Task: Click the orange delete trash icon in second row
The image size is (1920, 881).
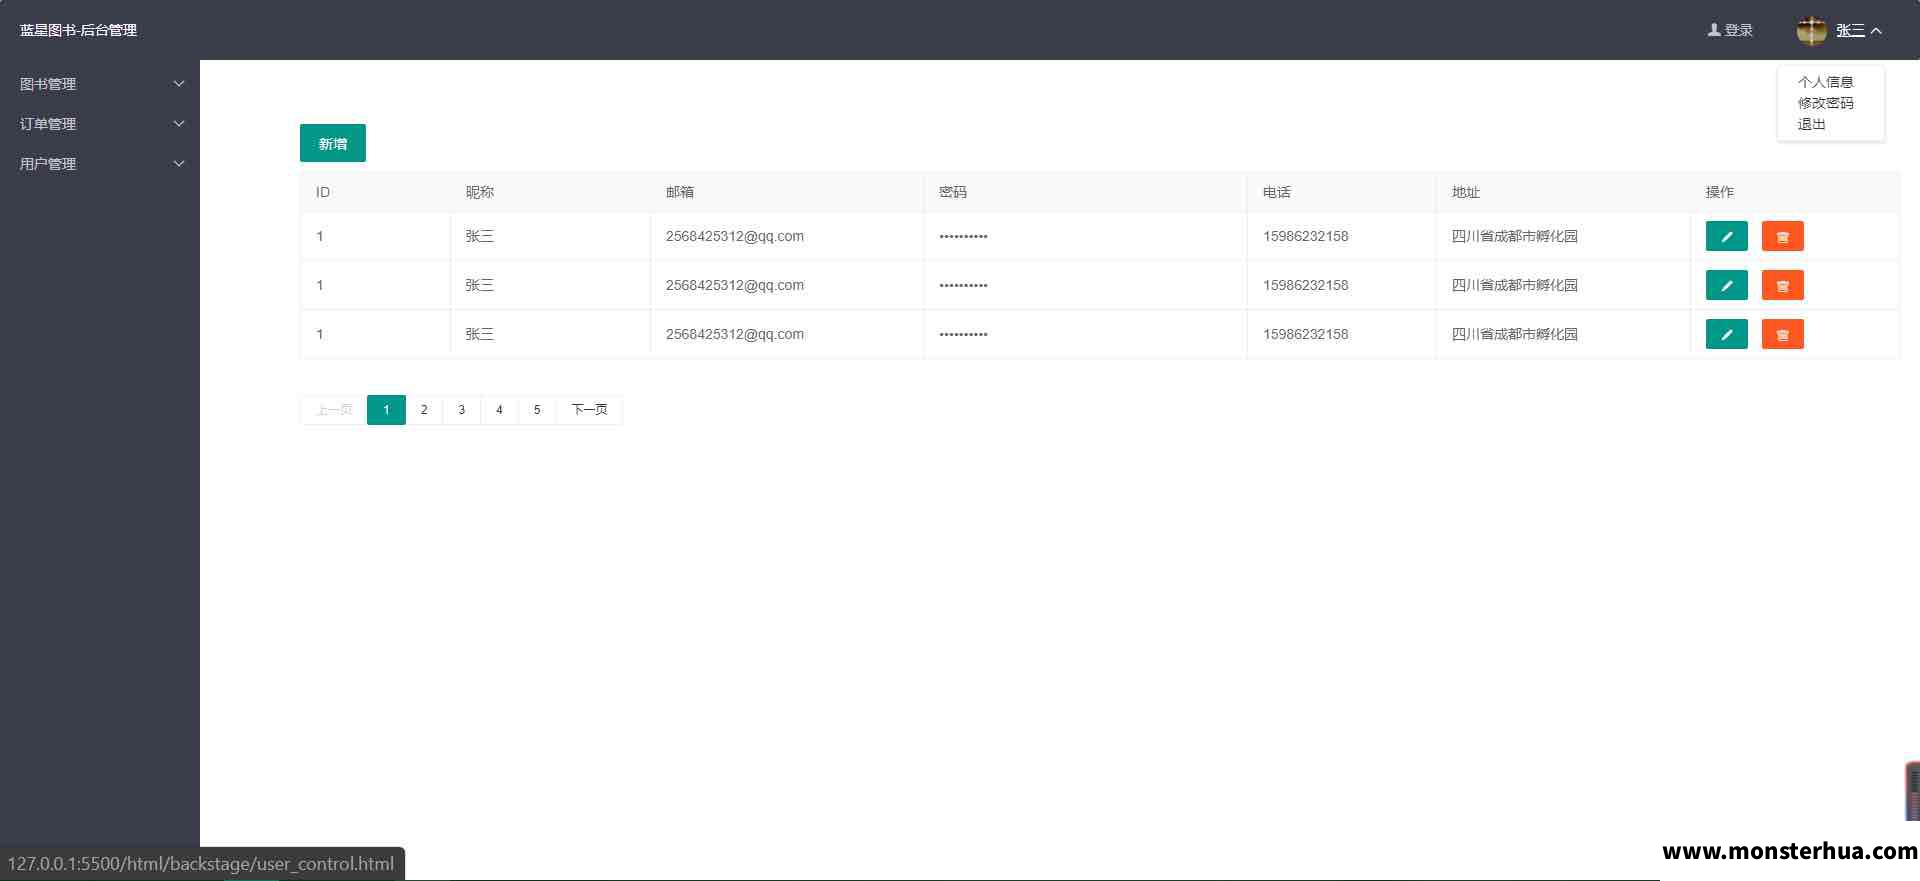Action: click(1782, 285)
